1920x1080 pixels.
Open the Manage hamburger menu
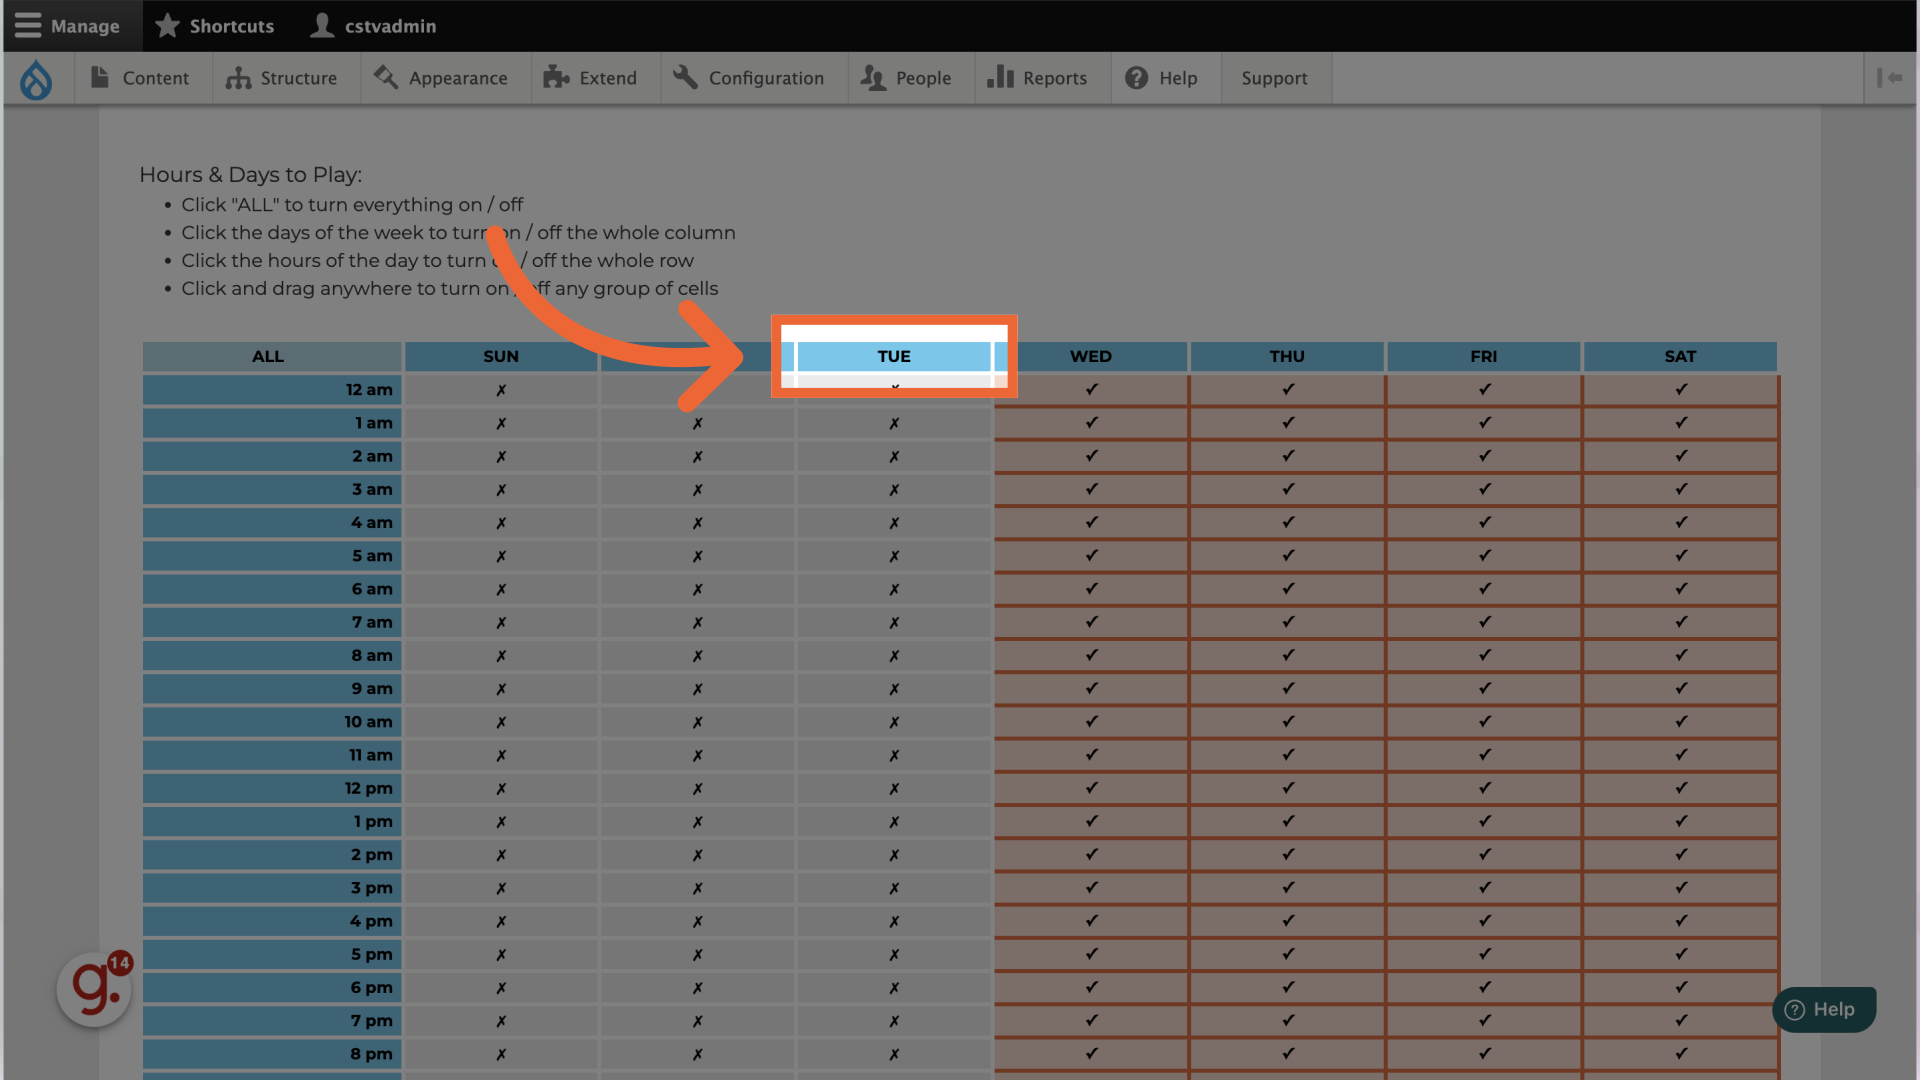(68, 26)
